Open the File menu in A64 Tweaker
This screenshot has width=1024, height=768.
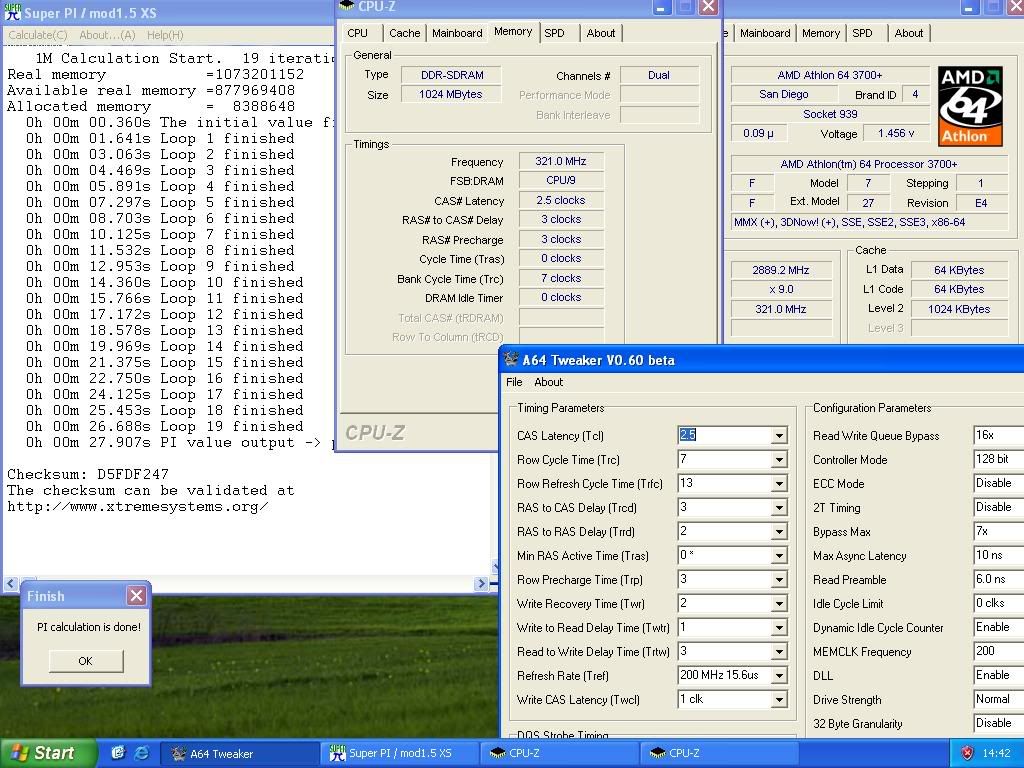[514, 382]
